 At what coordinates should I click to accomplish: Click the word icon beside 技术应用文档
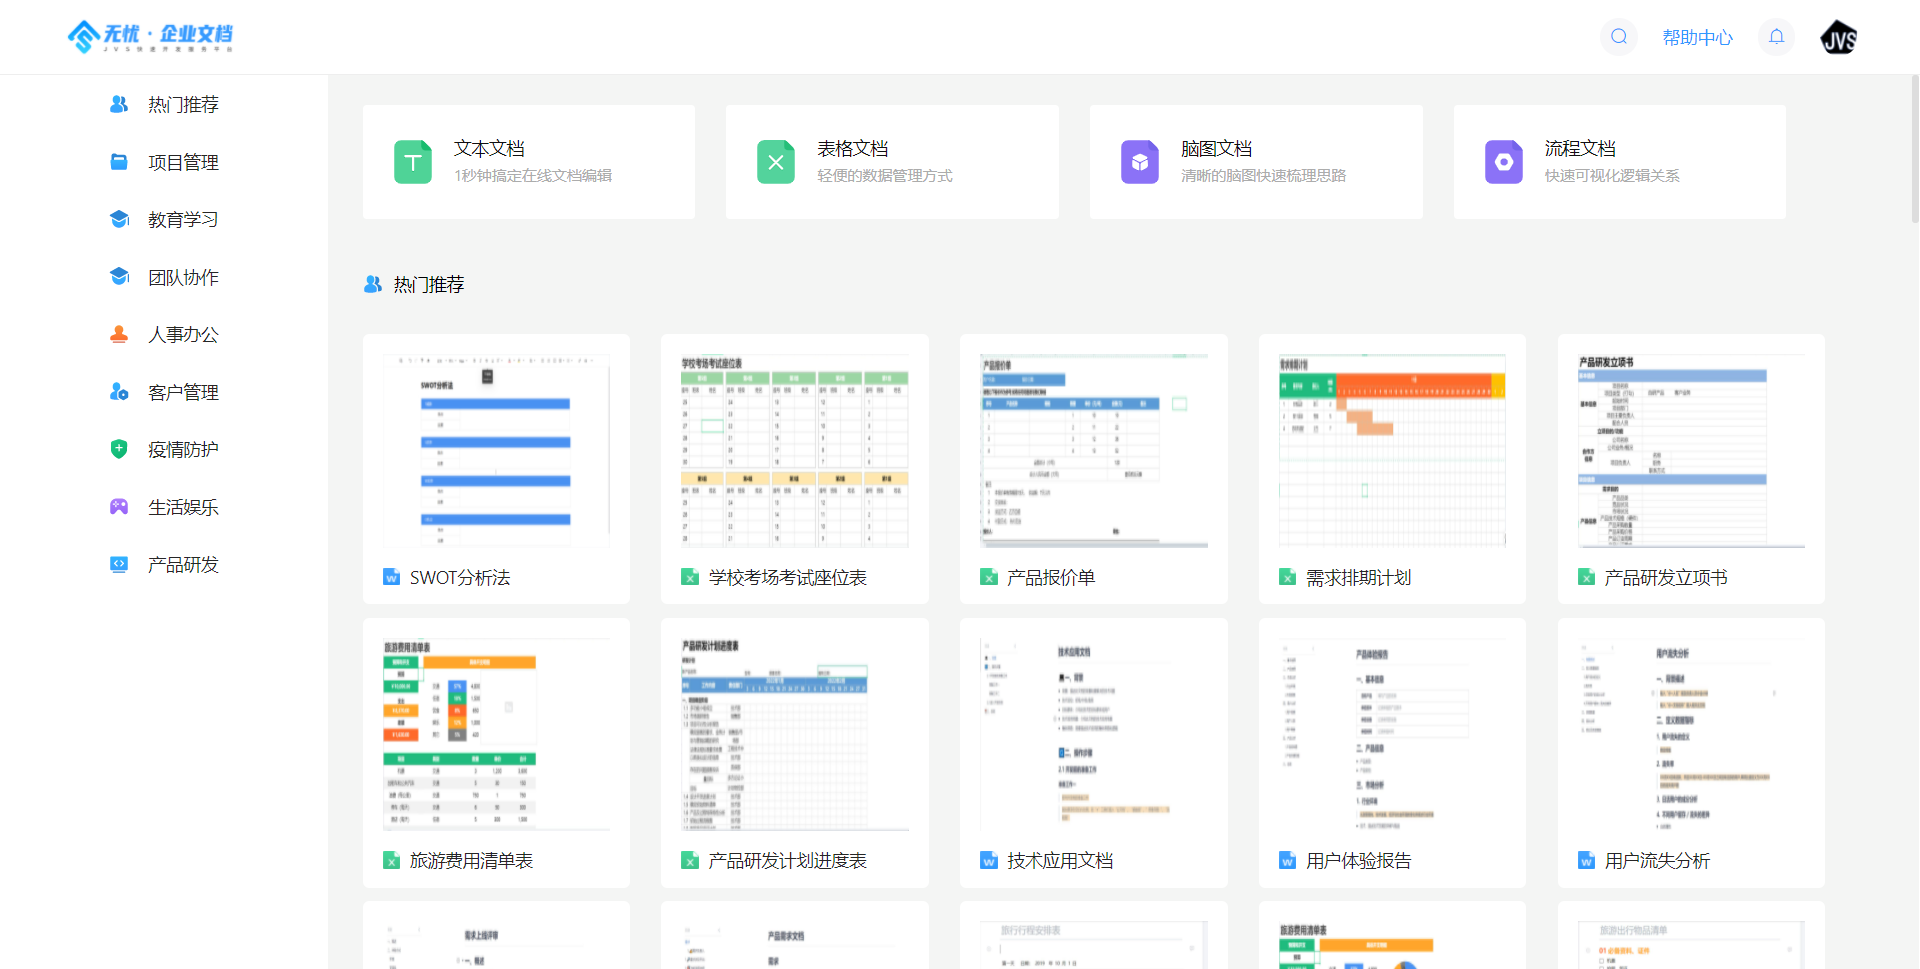pyautogui.click(x=989, y=860)
